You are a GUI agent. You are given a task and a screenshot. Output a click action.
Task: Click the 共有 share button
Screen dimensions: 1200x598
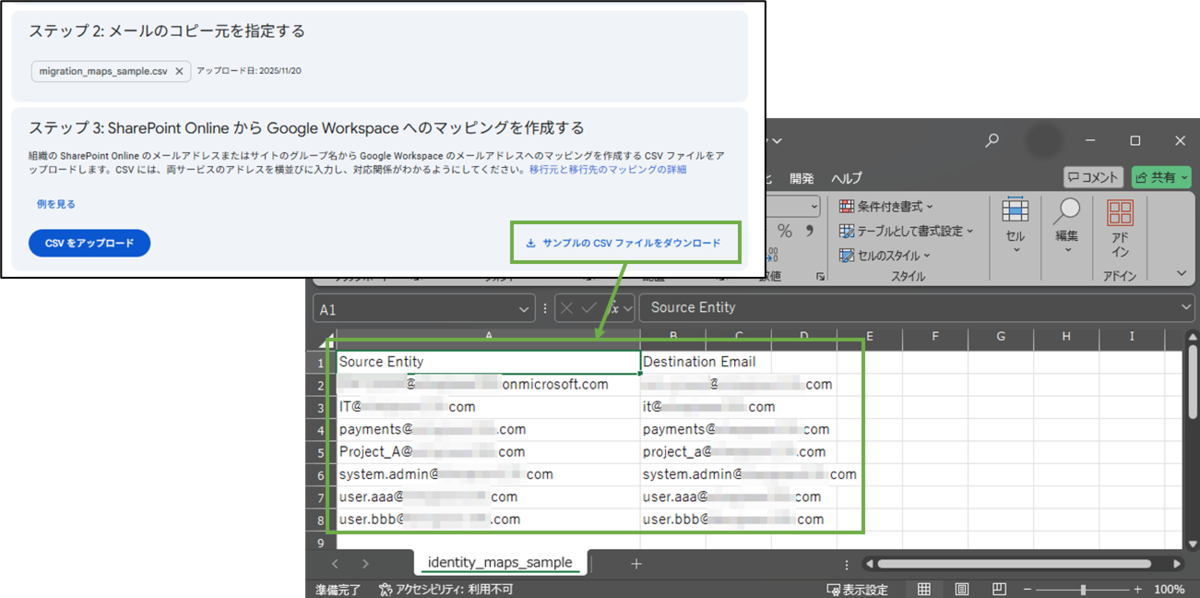[1162, 177]
